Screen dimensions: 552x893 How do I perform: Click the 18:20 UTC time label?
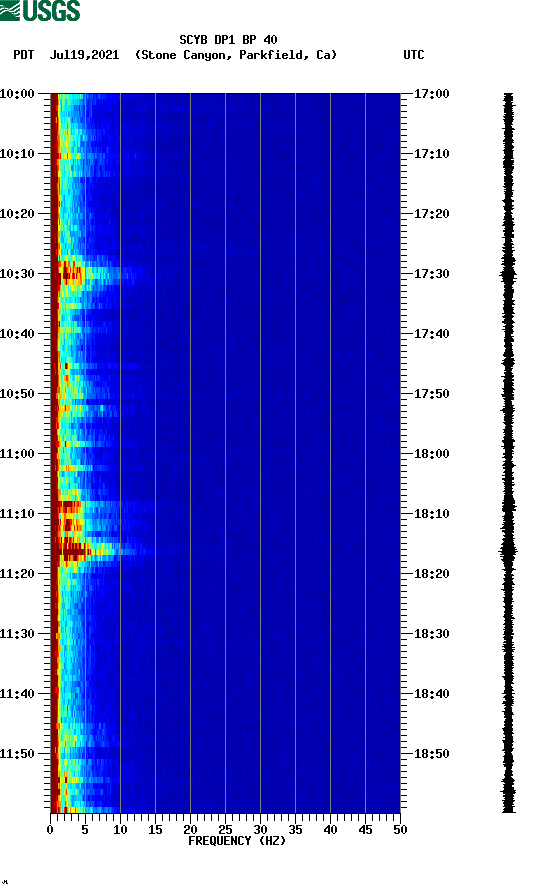pyautogui.click(x=431, y=574)
